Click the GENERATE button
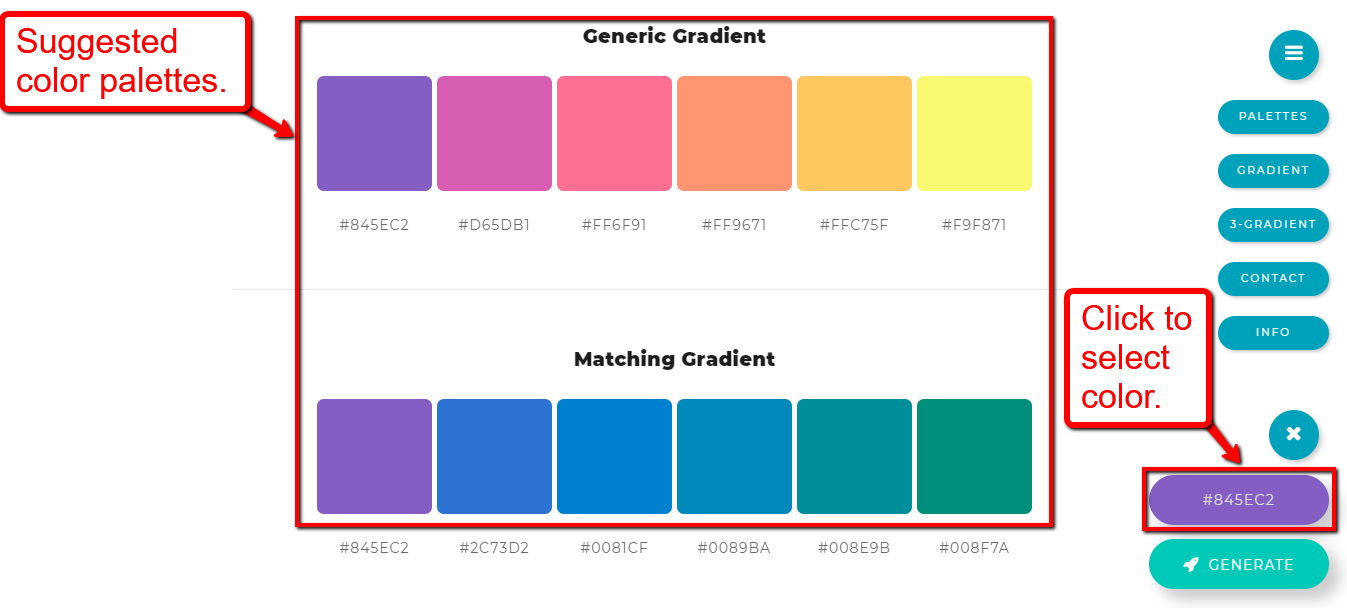This screenshot has width=1347, height=608. (x=1238, y=564)
